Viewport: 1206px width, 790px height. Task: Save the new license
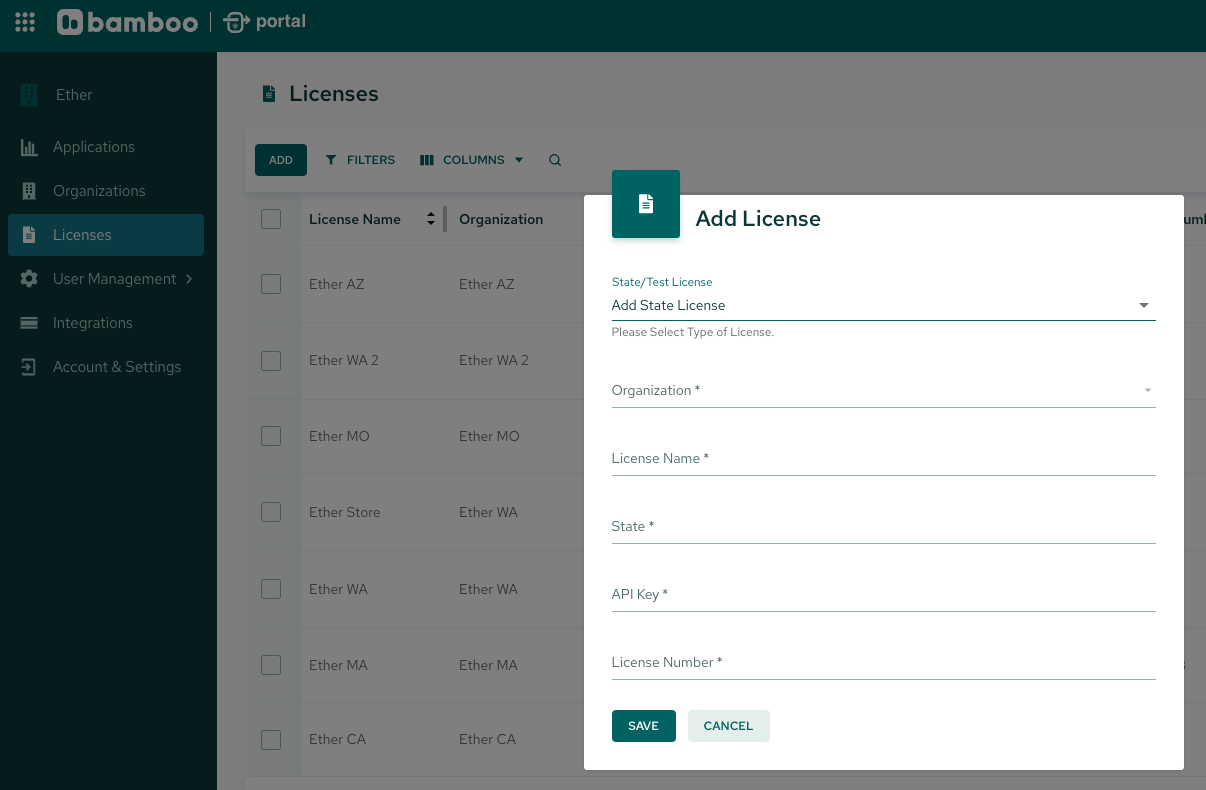pos(644,726)
